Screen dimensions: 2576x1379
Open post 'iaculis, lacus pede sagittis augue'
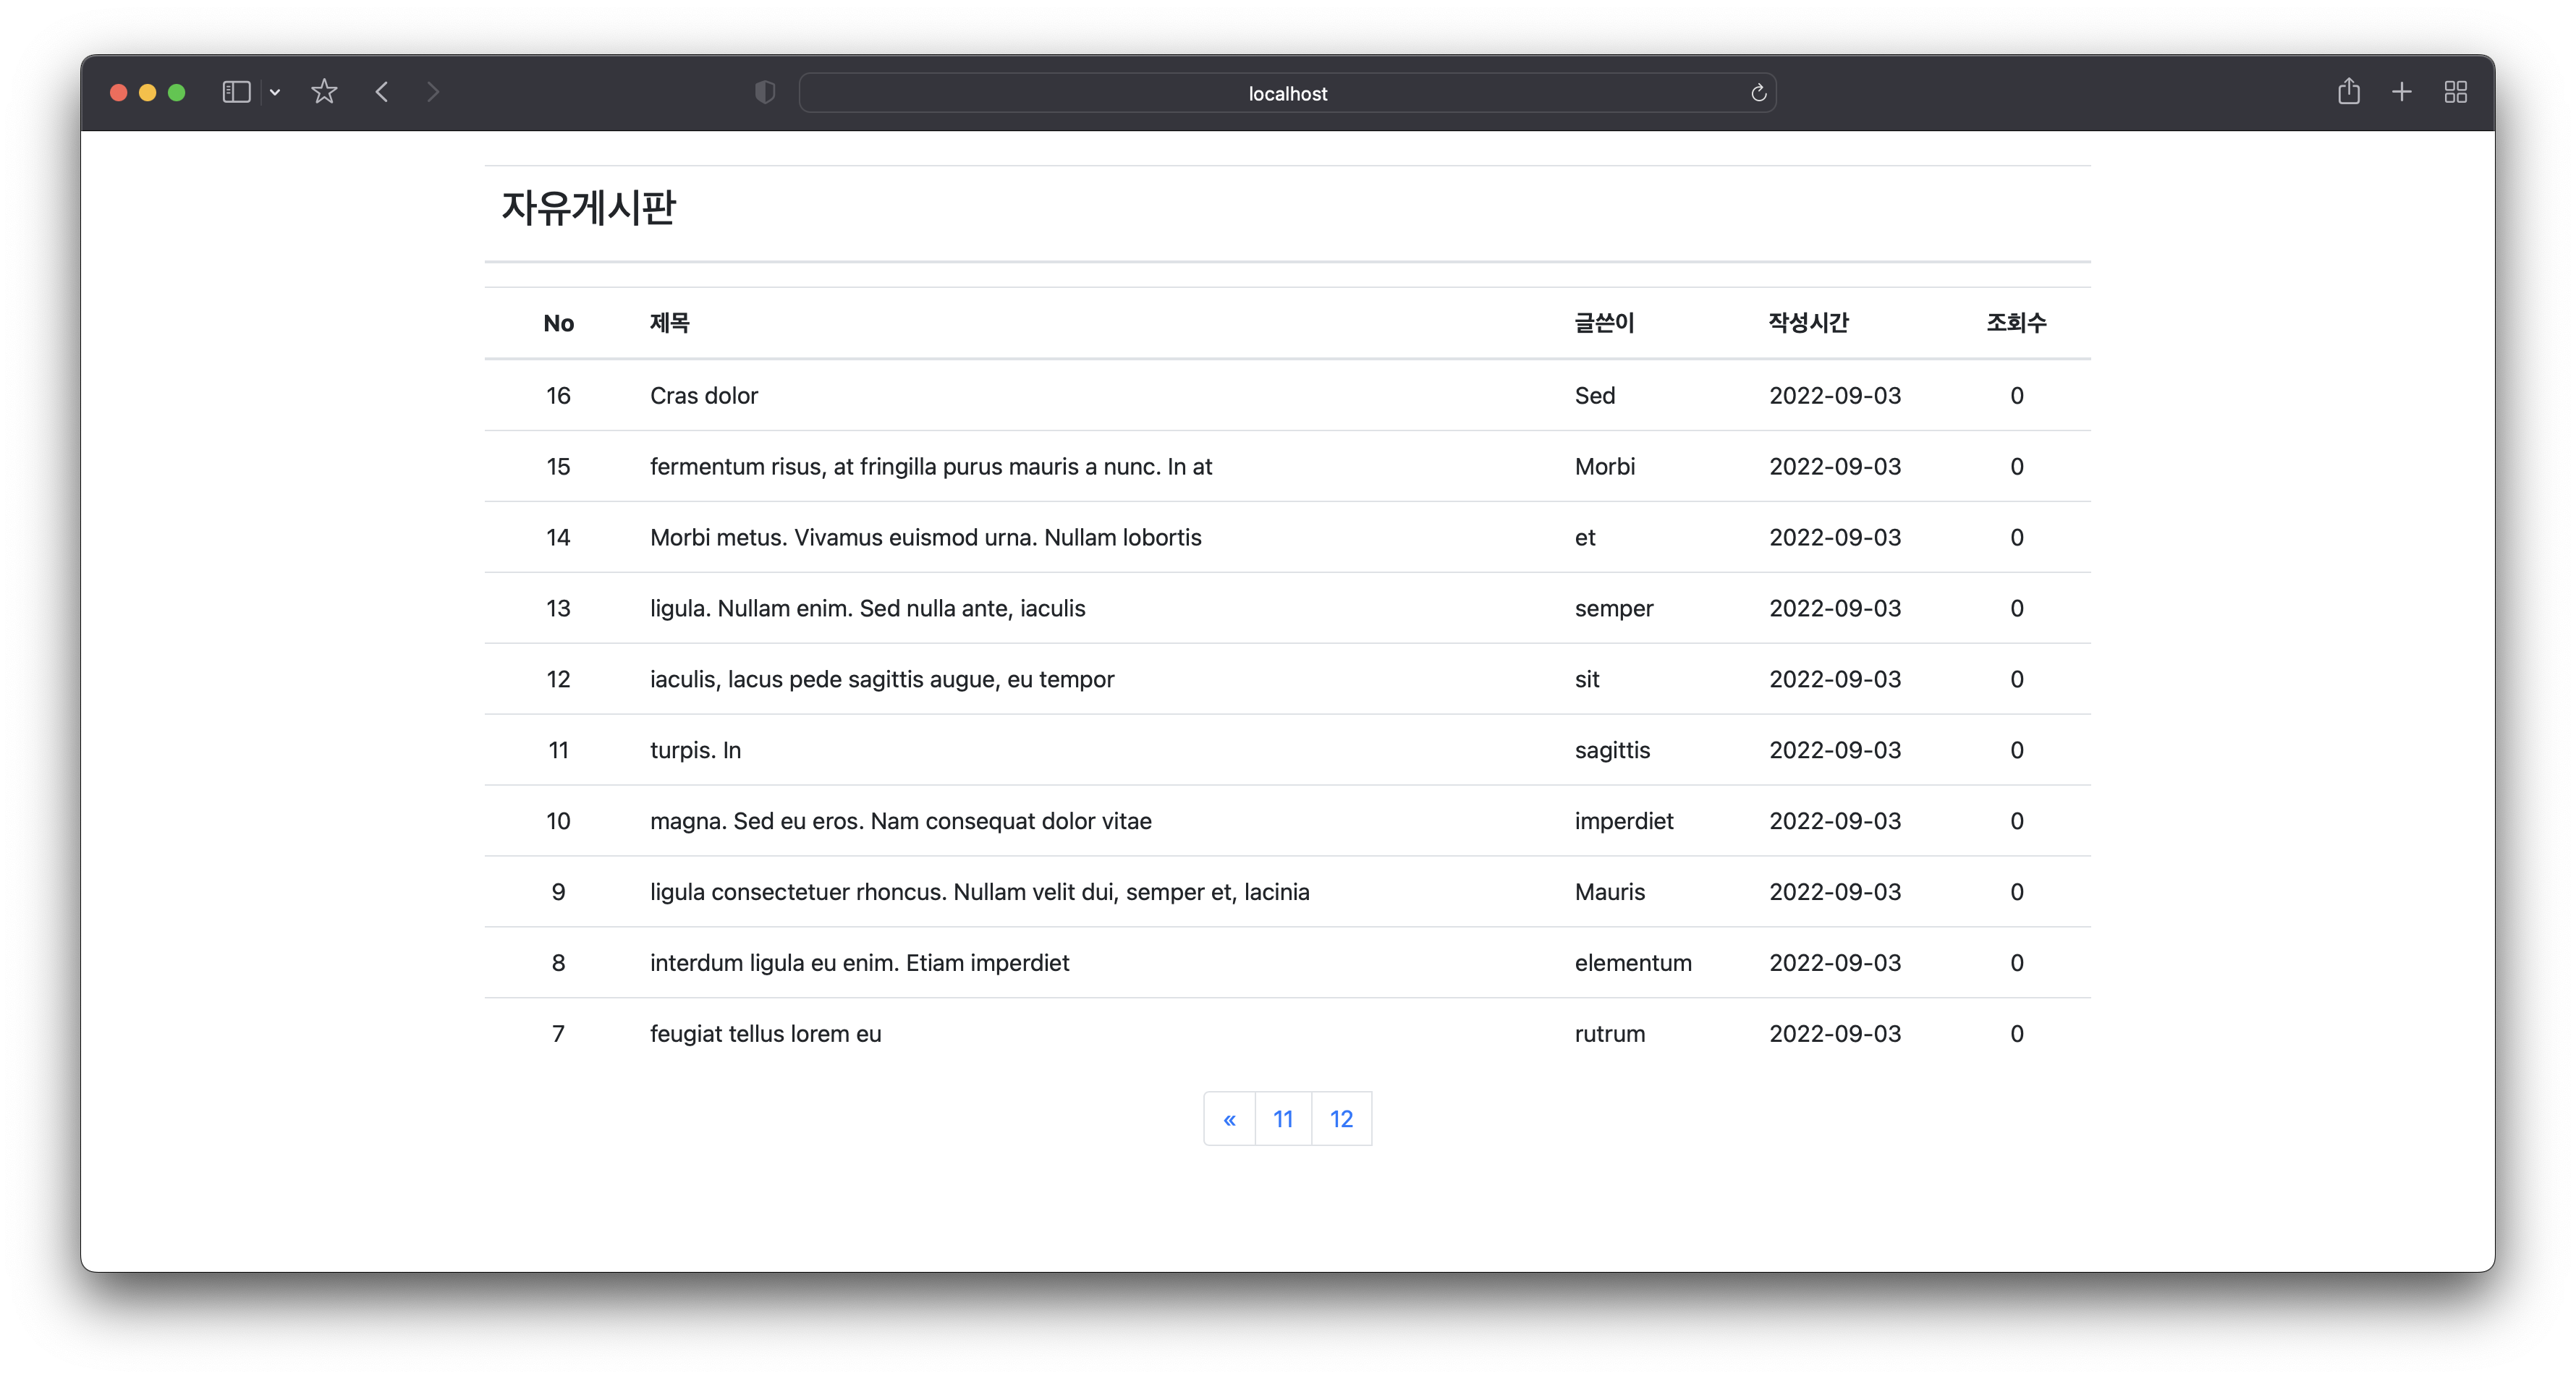tap(882, 679)
